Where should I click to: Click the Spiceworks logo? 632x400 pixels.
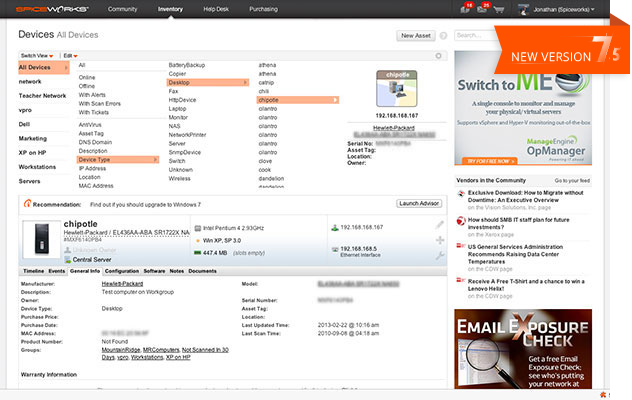52,9
